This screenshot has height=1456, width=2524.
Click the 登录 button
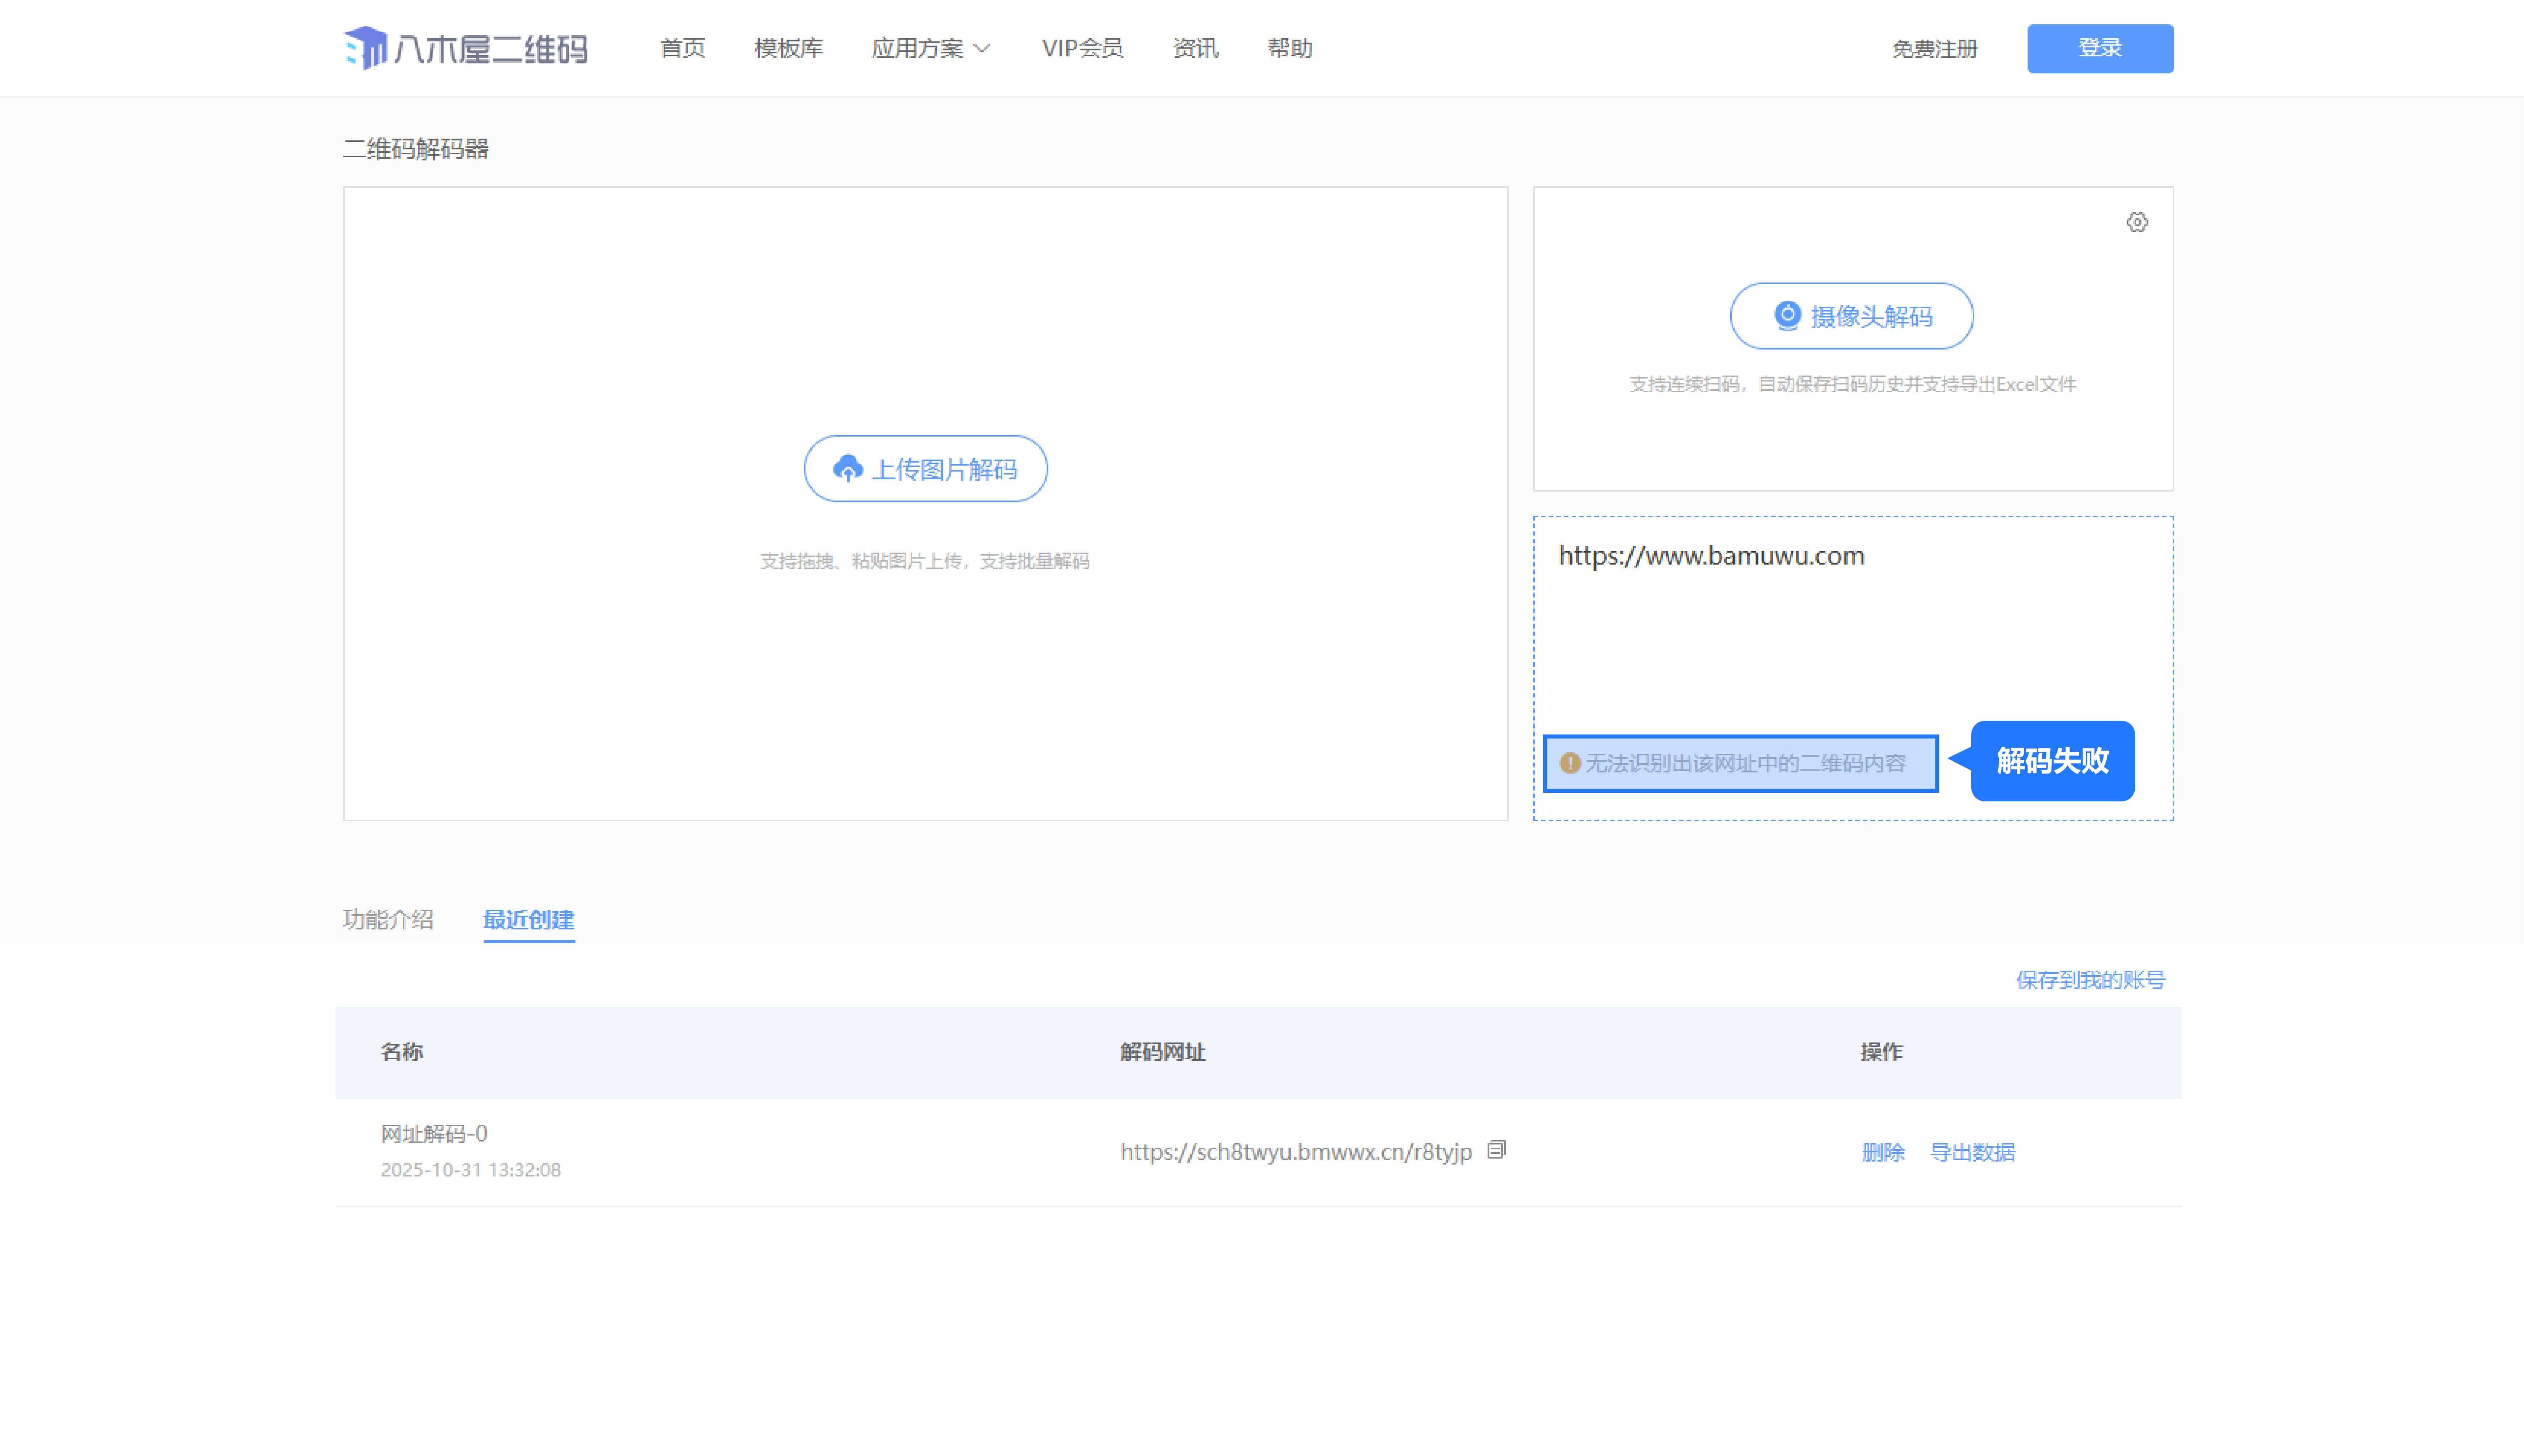[2100, 48]
